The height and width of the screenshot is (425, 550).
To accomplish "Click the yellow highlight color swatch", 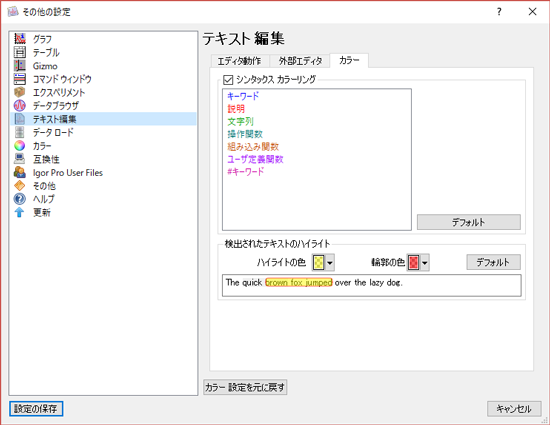I will [x=318, y=263].
